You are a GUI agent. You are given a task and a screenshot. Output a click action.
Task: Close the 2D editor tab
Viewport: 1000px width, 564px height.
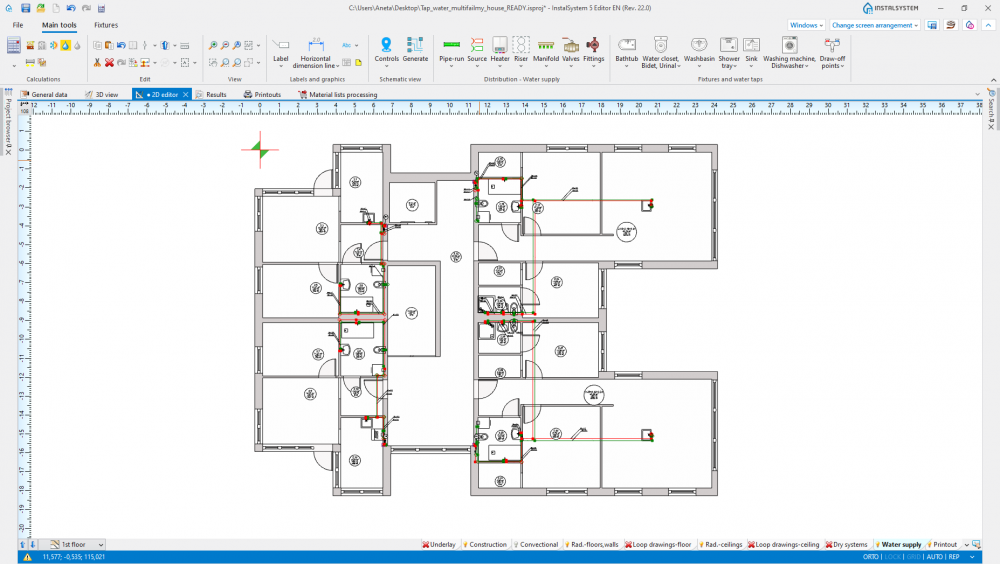(185, 95)
